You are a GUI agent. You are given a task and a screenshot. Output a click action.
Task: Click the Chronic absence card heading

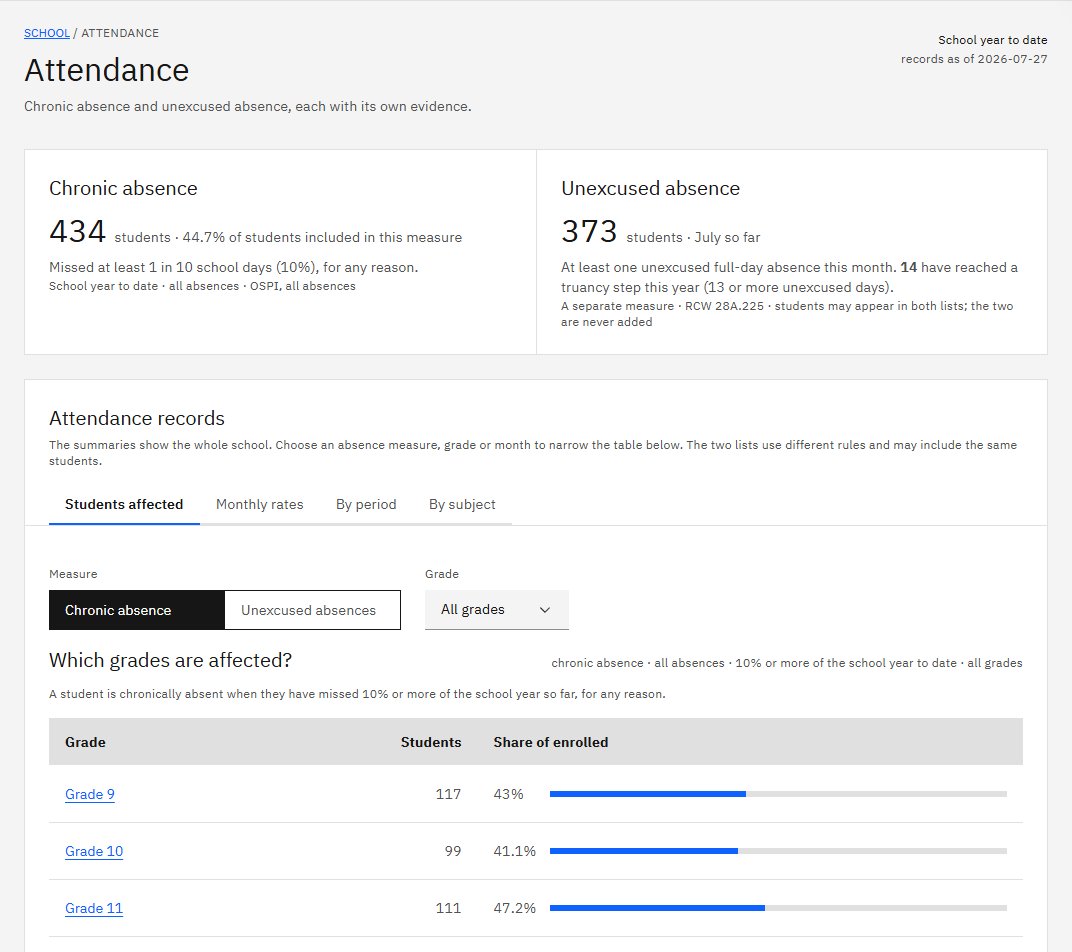[x=123, y=188]
